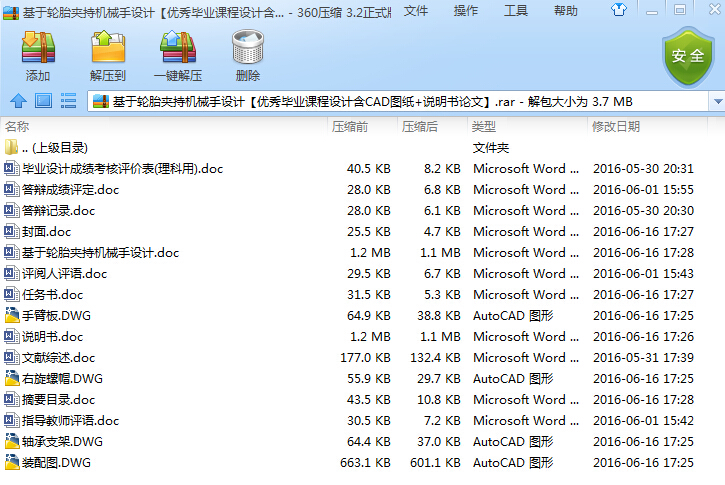Click the 添加 (Add) toolbar icon
Viewport: 725px width, 485px height.
pos(38,47)
